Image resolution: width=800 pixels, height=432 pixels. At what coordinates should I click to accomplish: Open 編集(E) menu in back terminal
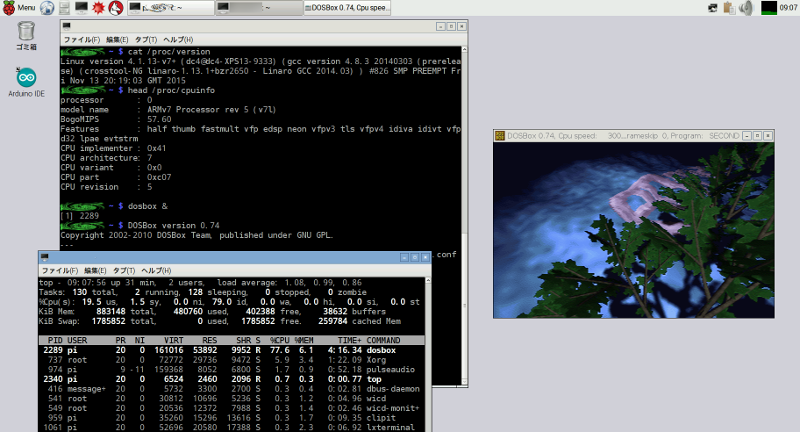117,39
